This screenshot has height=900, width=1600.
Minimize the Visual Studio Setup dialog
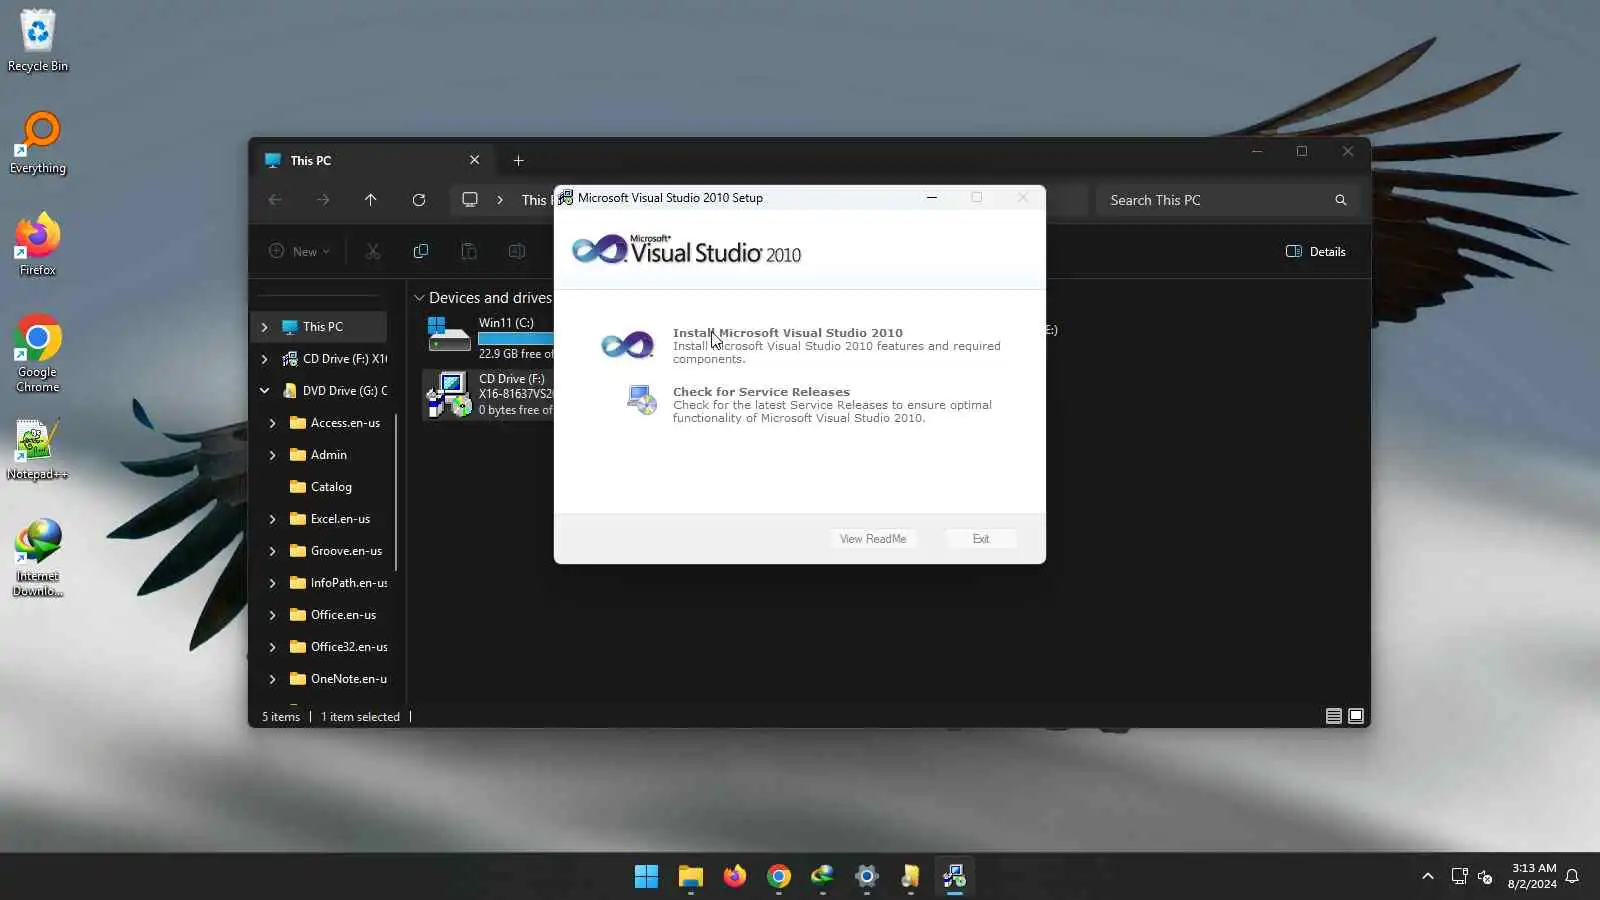pos(932,198)
